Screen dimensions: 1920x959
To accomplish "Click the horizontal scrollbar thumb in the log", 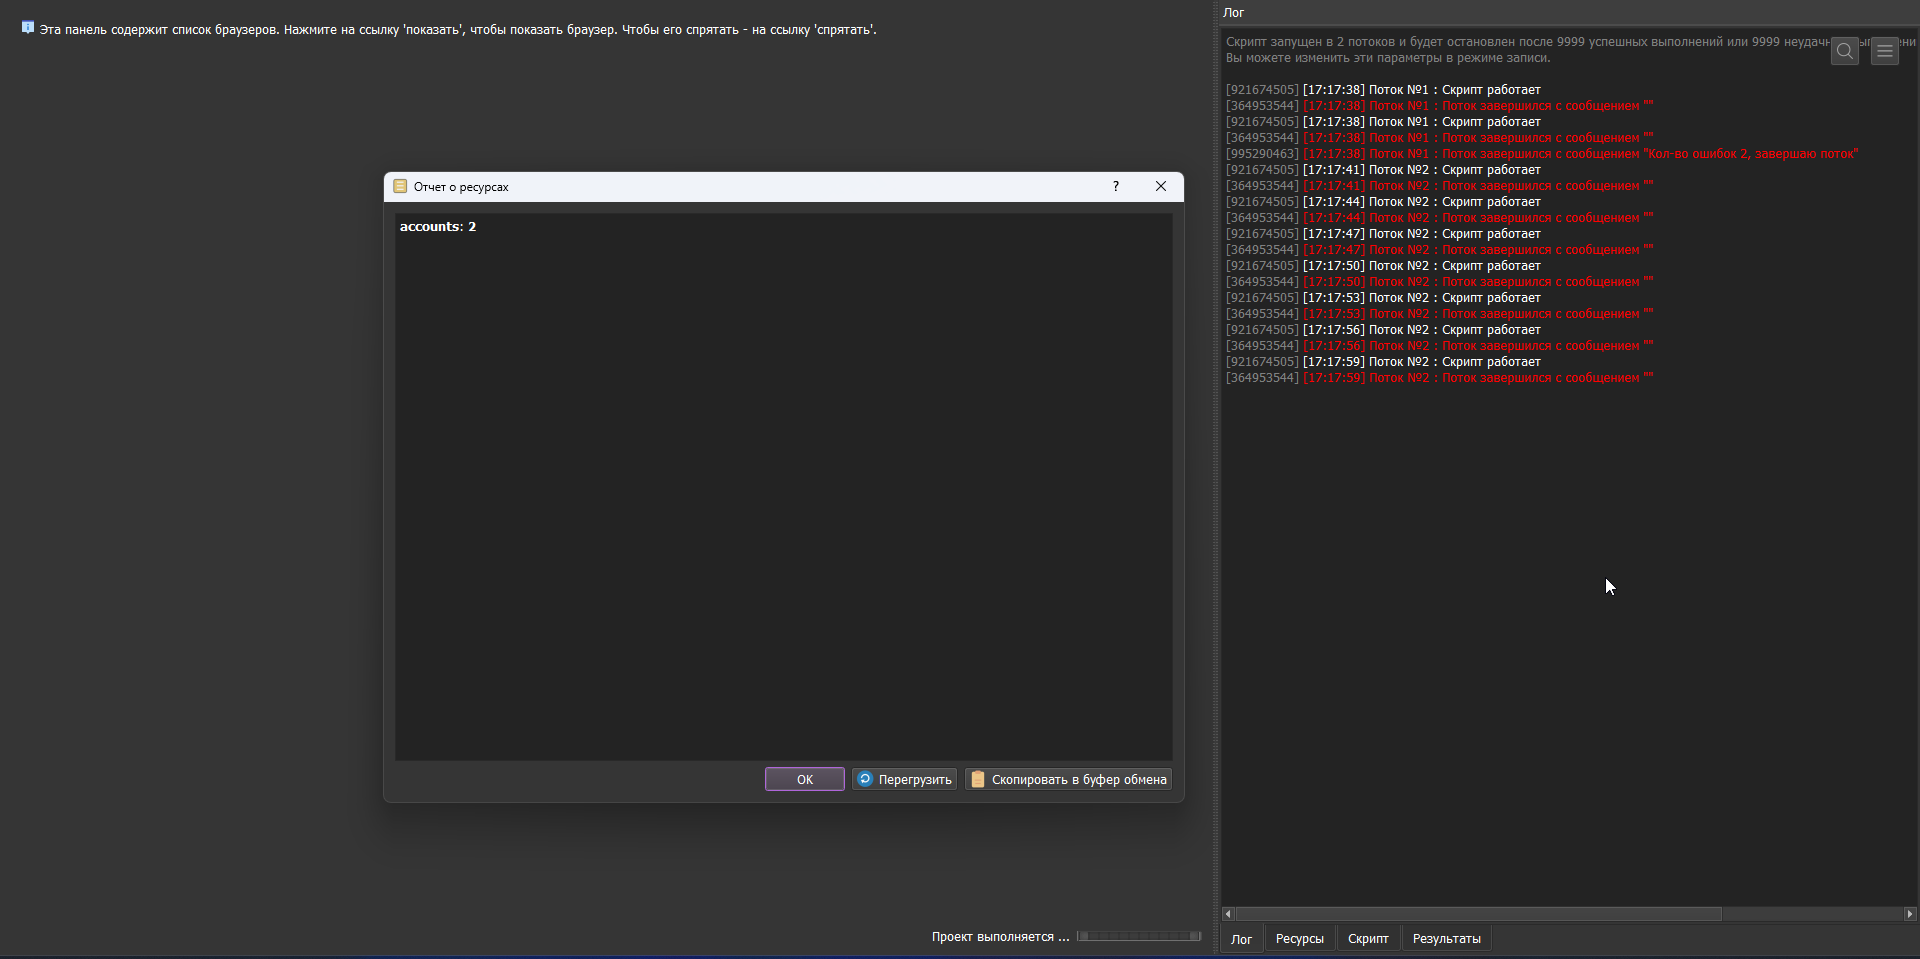I will pos(1478,914).
